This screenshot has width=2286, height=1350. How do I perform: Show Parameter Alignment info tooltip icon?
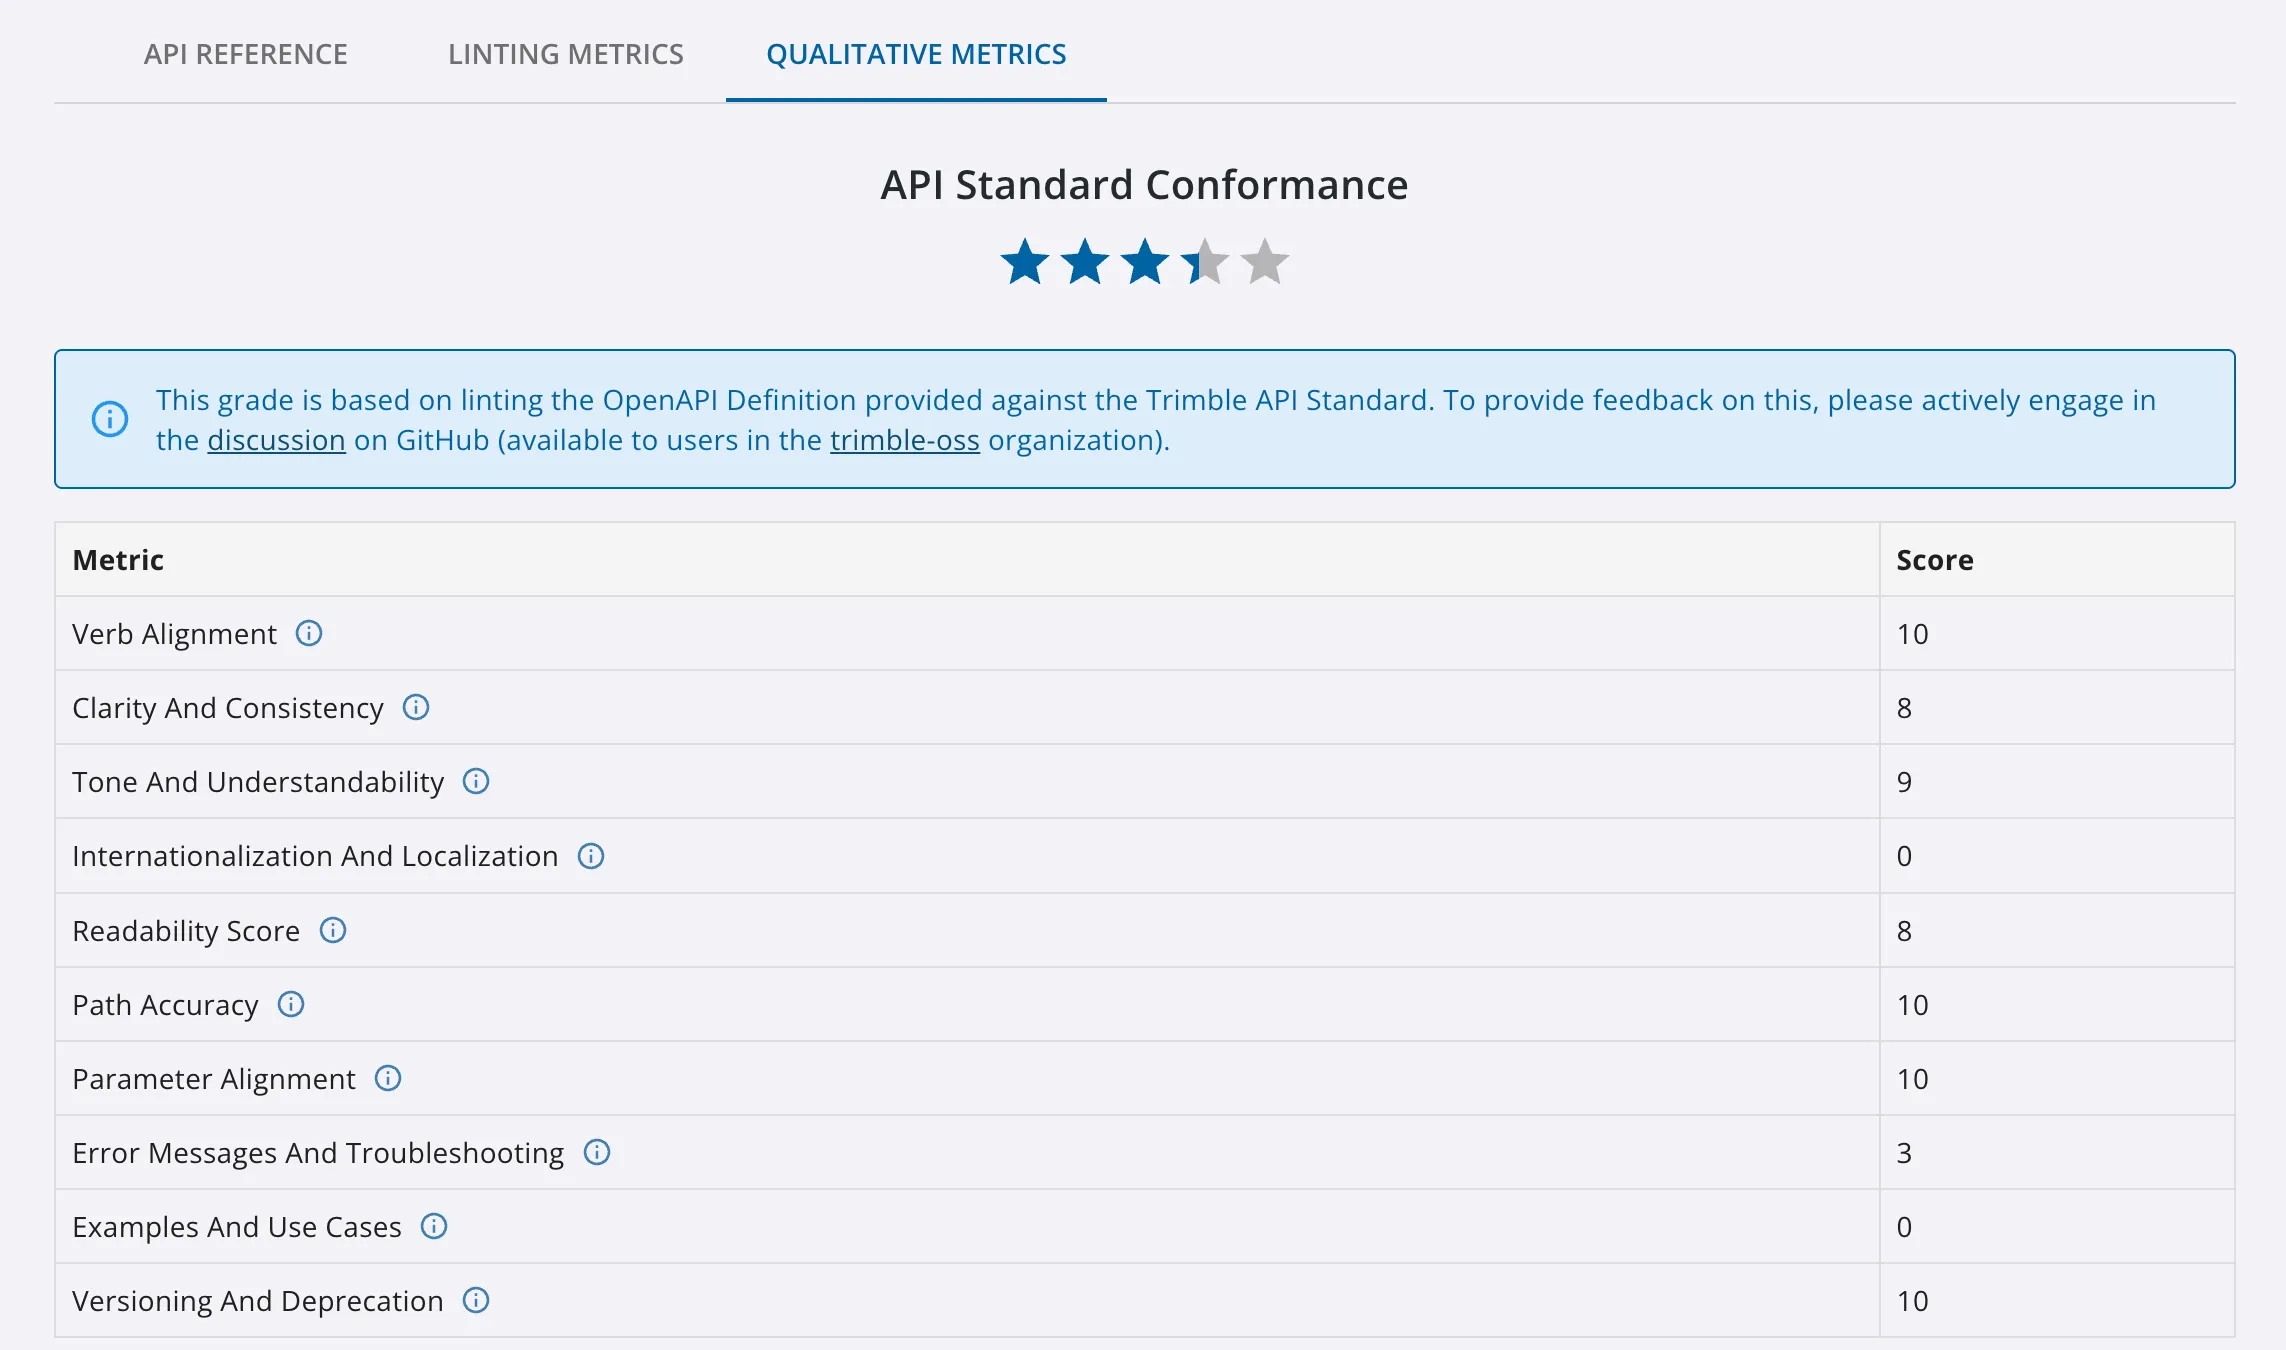pos(388,1078)
